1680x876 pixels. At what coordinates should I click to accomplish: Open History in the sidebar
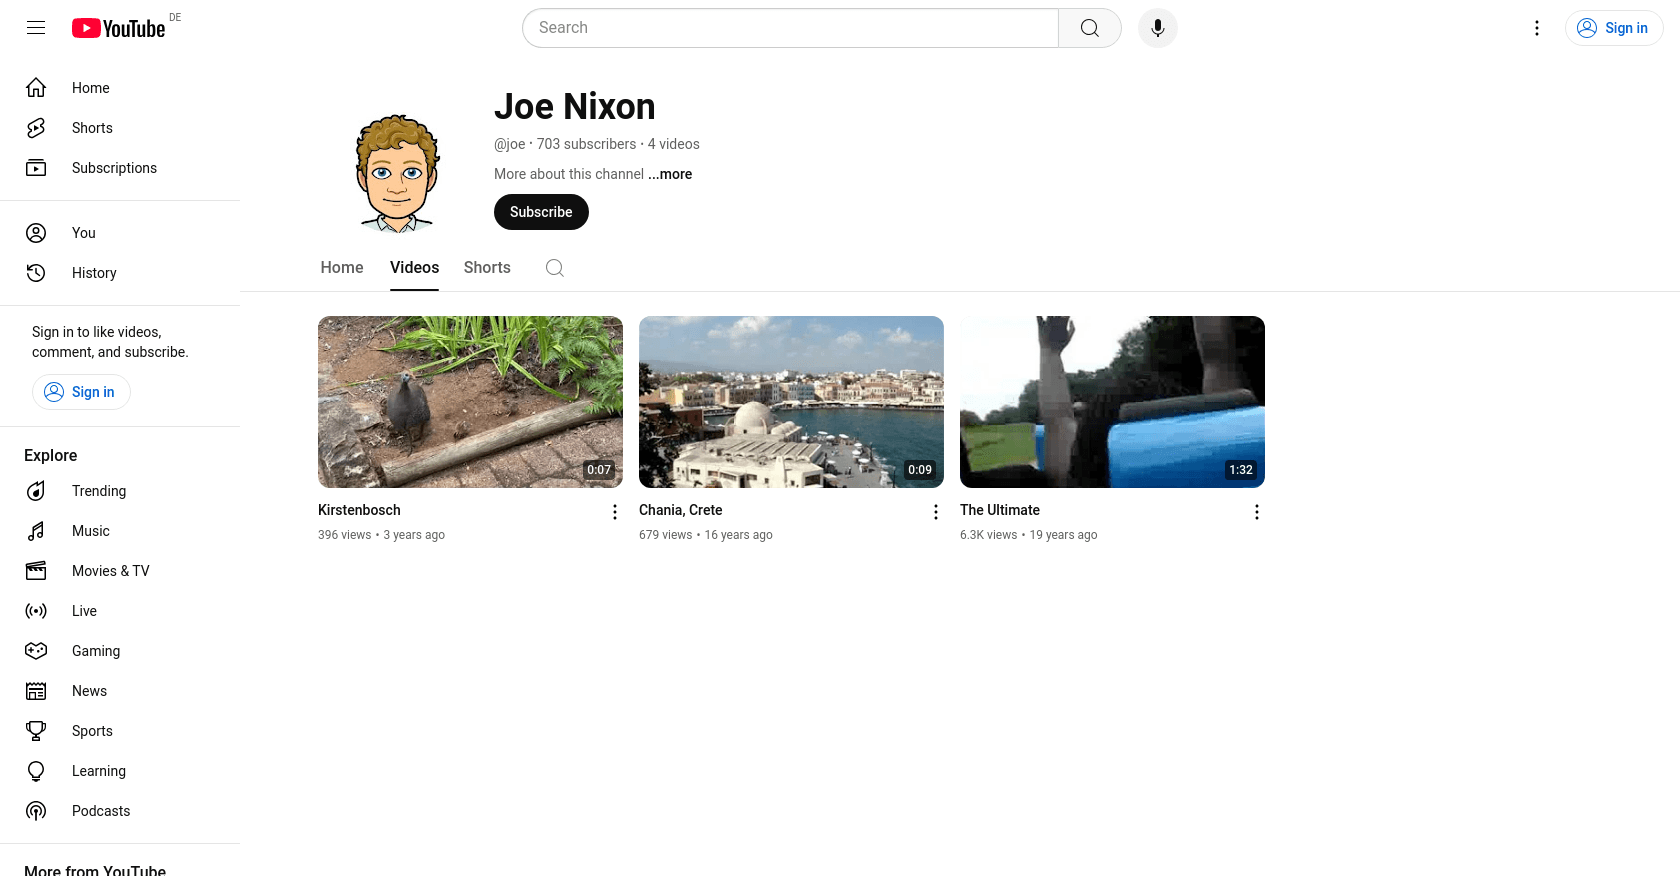coord(94,273)
